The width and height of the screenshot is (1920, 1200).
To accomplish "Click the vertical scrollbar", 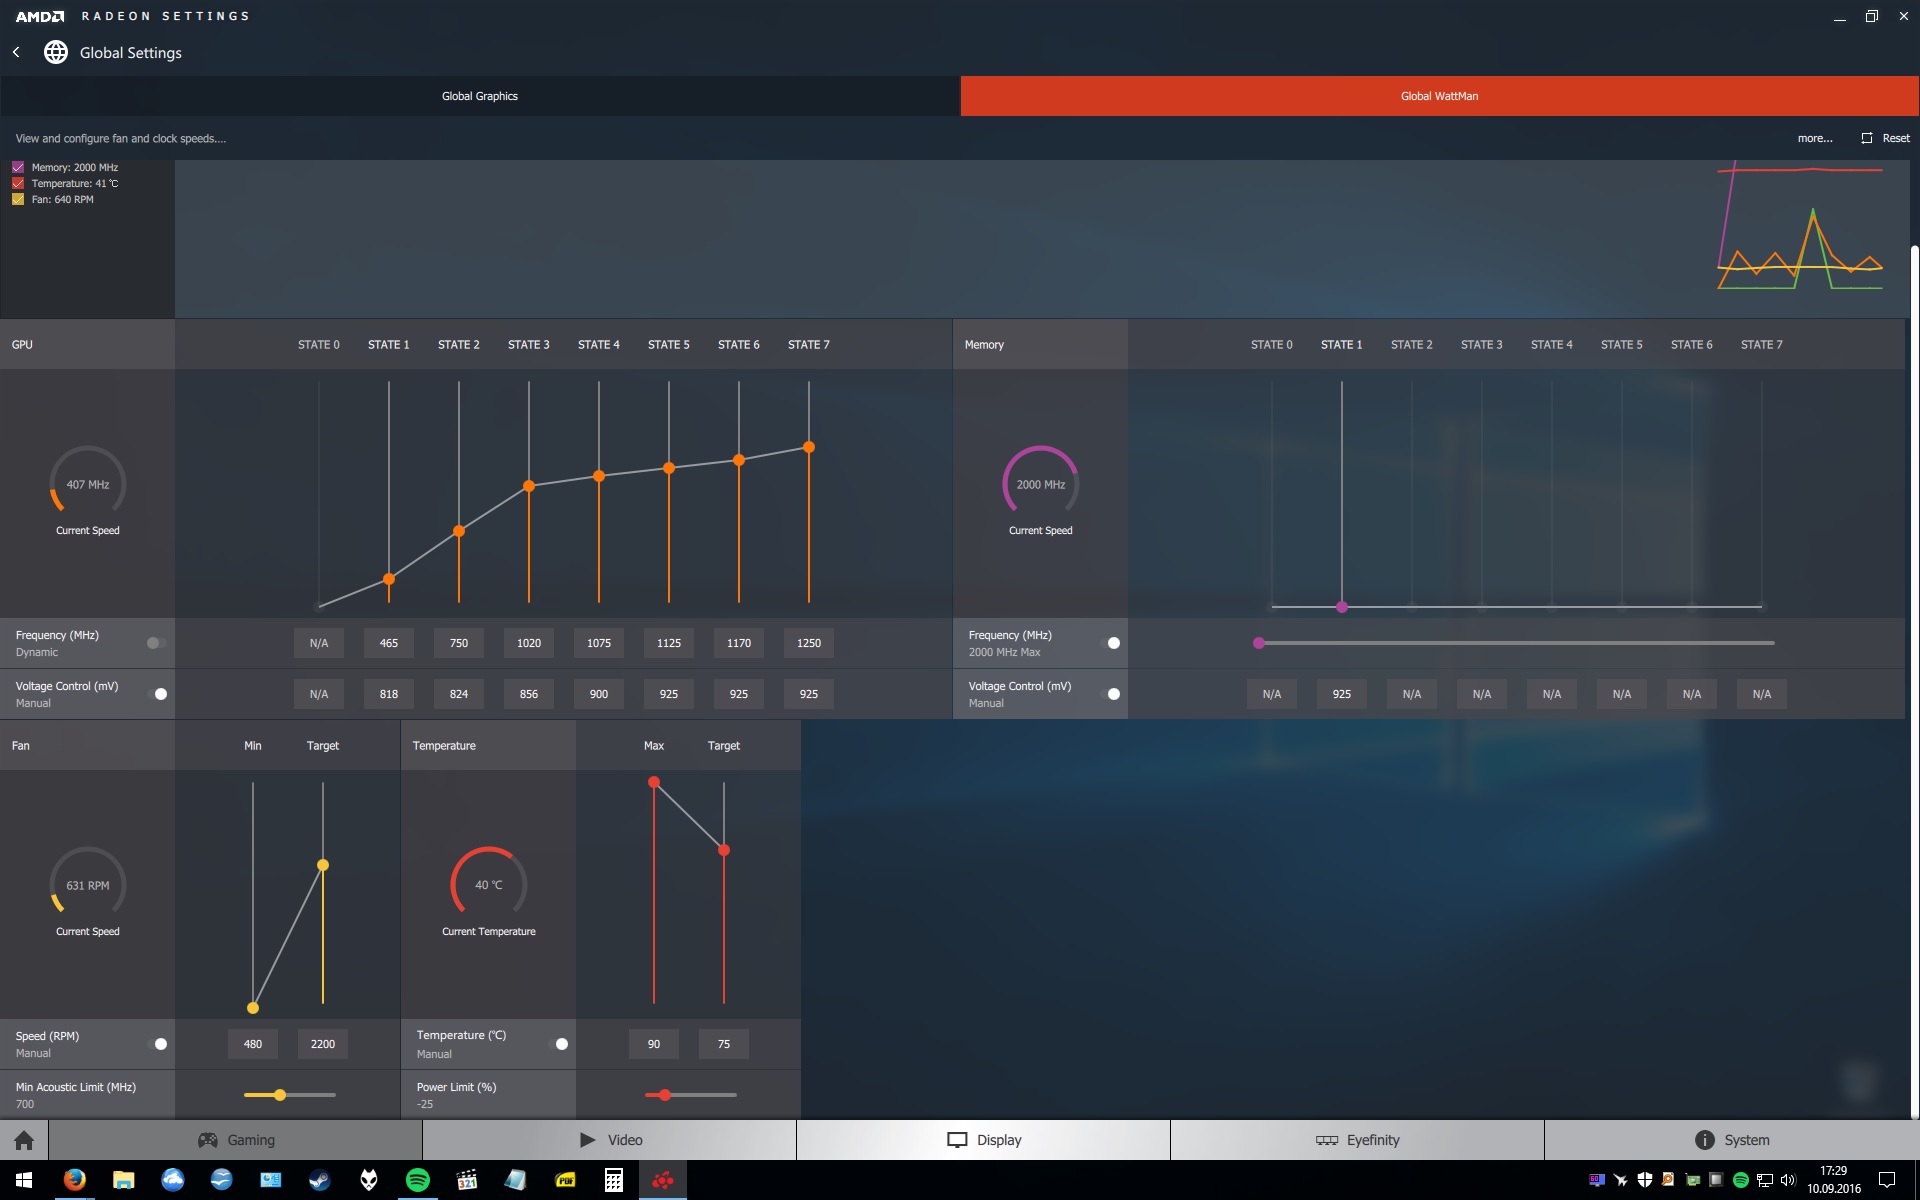I will tap(1914, 680).
